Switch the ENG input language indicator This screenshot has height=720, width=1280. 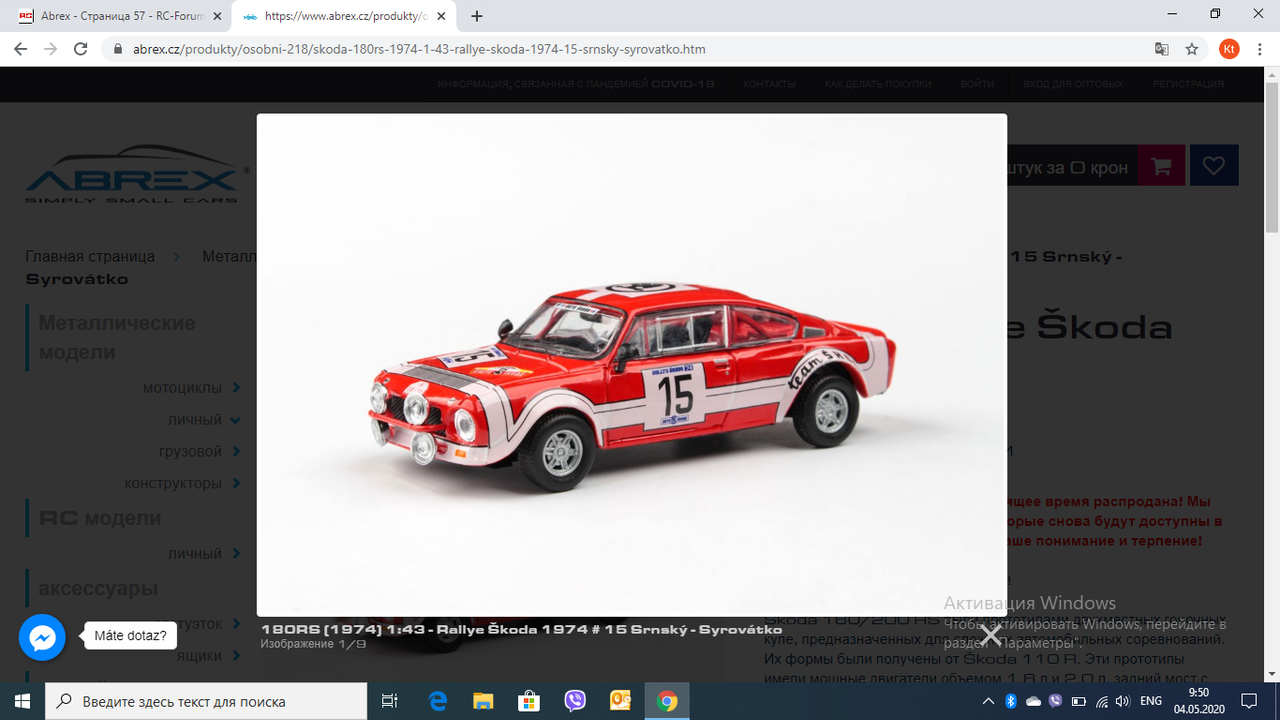pyautogui.click(x=1151, y=701)
